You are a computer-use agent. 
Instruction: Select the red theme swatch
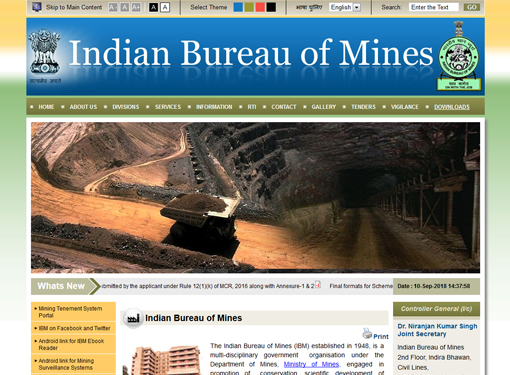coord(260,7)
